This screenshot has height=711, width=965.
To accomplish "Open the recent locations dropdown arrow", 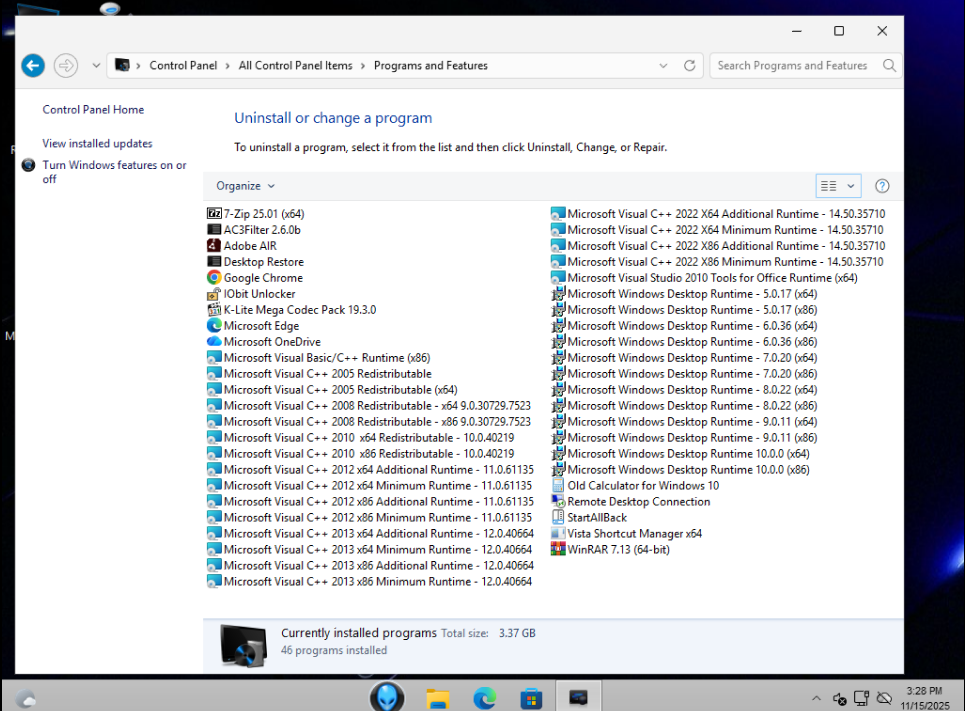I will [96, 65].
